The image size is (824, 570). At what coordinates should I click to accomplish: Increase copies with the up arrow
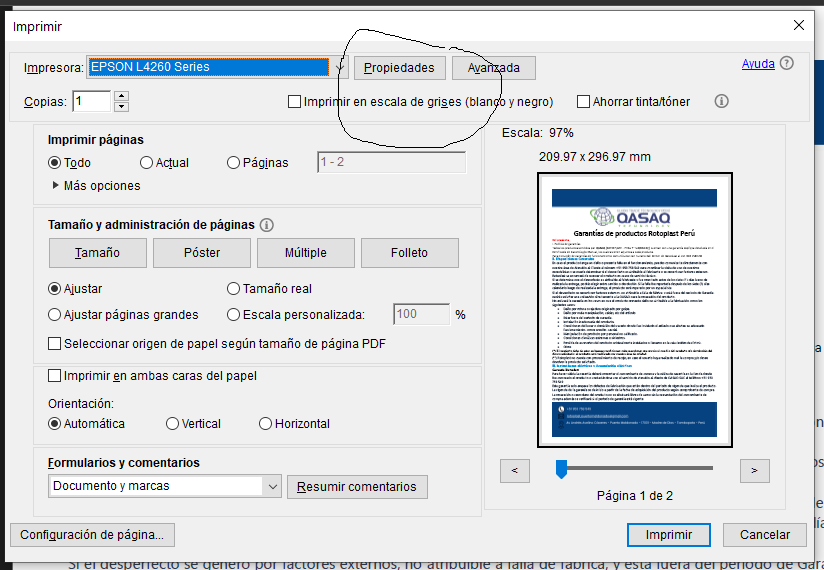point(121,96)
